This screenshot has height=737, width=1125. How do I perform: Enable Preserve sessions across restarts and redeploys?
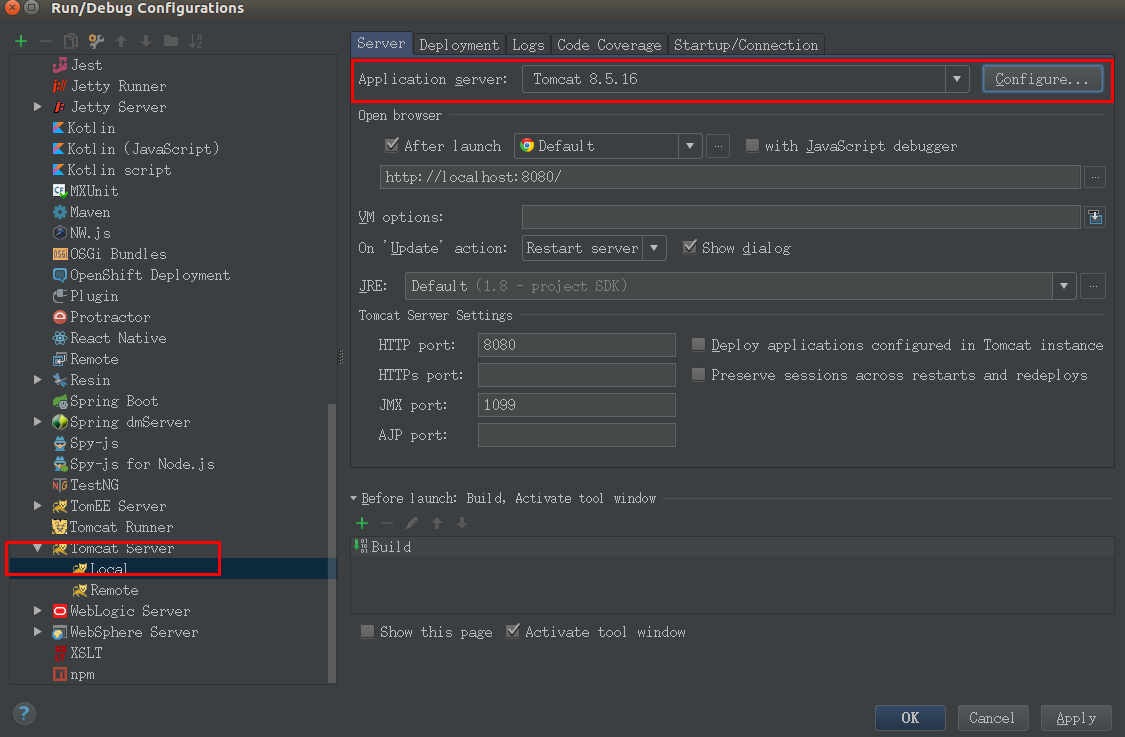(x=698, y=375)
